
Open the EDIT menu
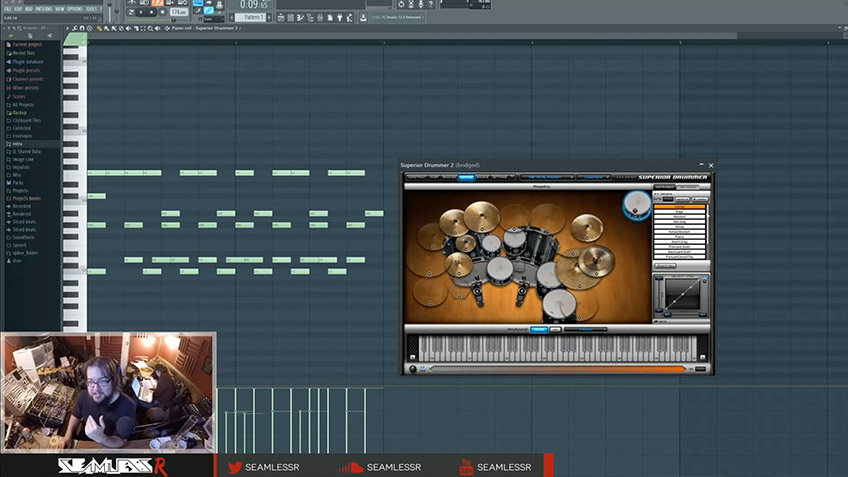18,9
